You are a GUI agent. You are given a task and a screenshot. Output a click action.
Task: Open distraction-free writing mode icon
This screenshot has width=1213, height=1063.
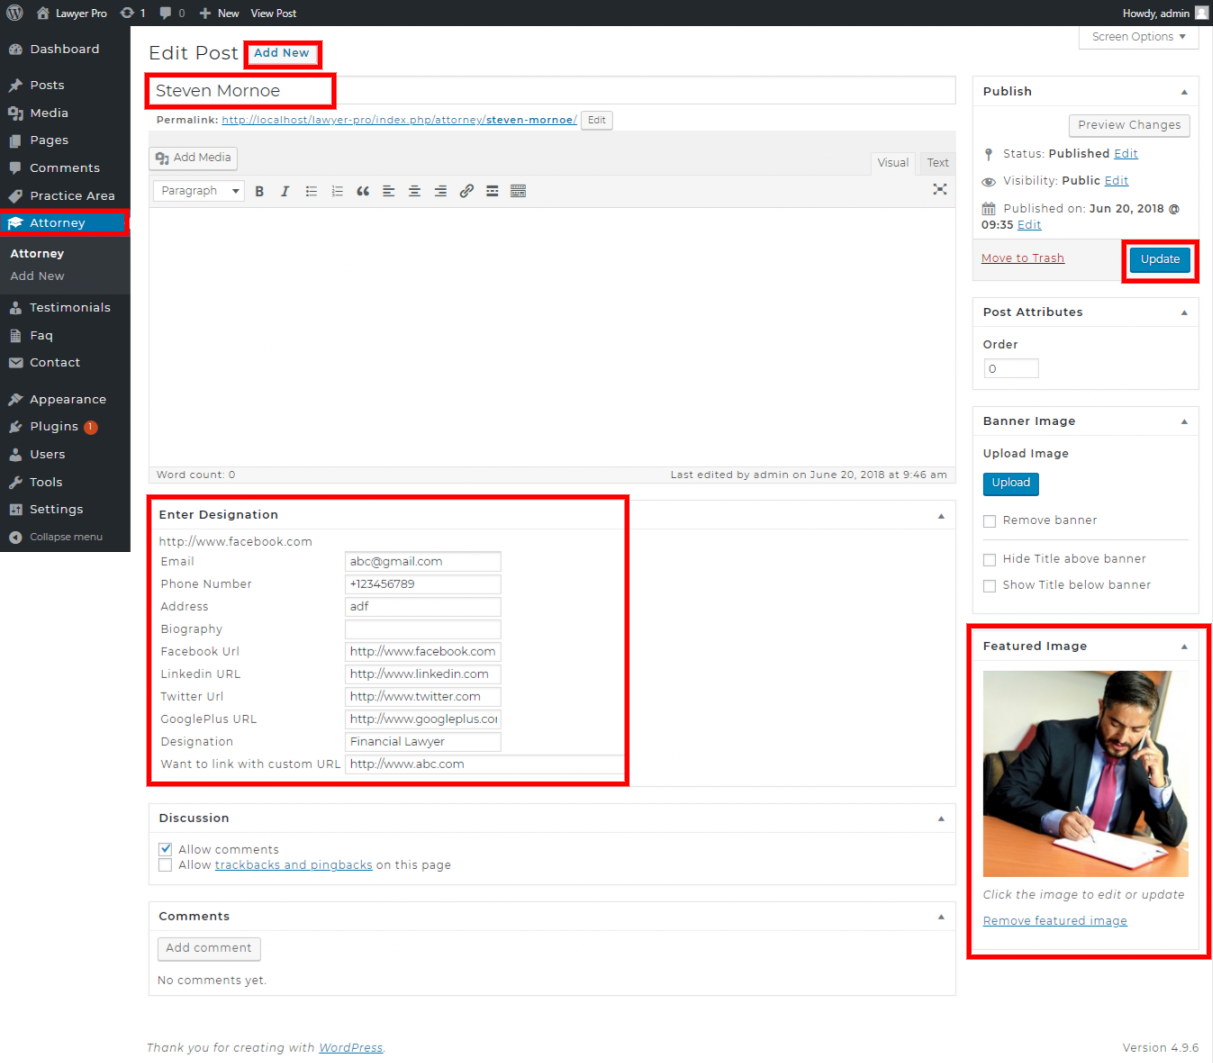pyautogui.click(x=939, y=189)
